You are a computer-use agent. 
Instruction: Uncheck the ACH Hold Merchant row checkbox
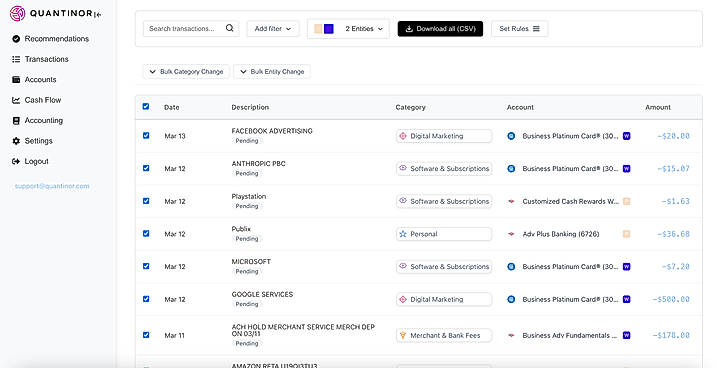146,335
